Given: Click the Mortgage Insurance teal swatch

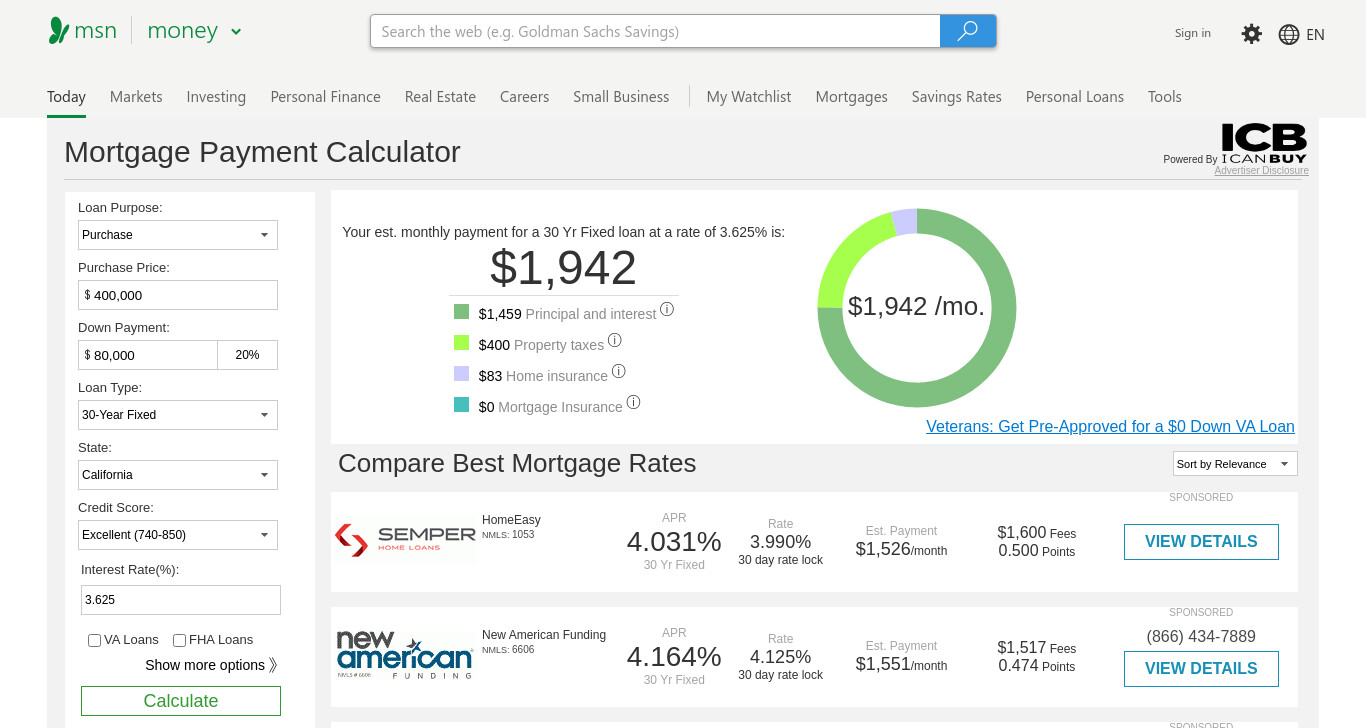Looking at the screenshot, I should [x=461, y=405].
